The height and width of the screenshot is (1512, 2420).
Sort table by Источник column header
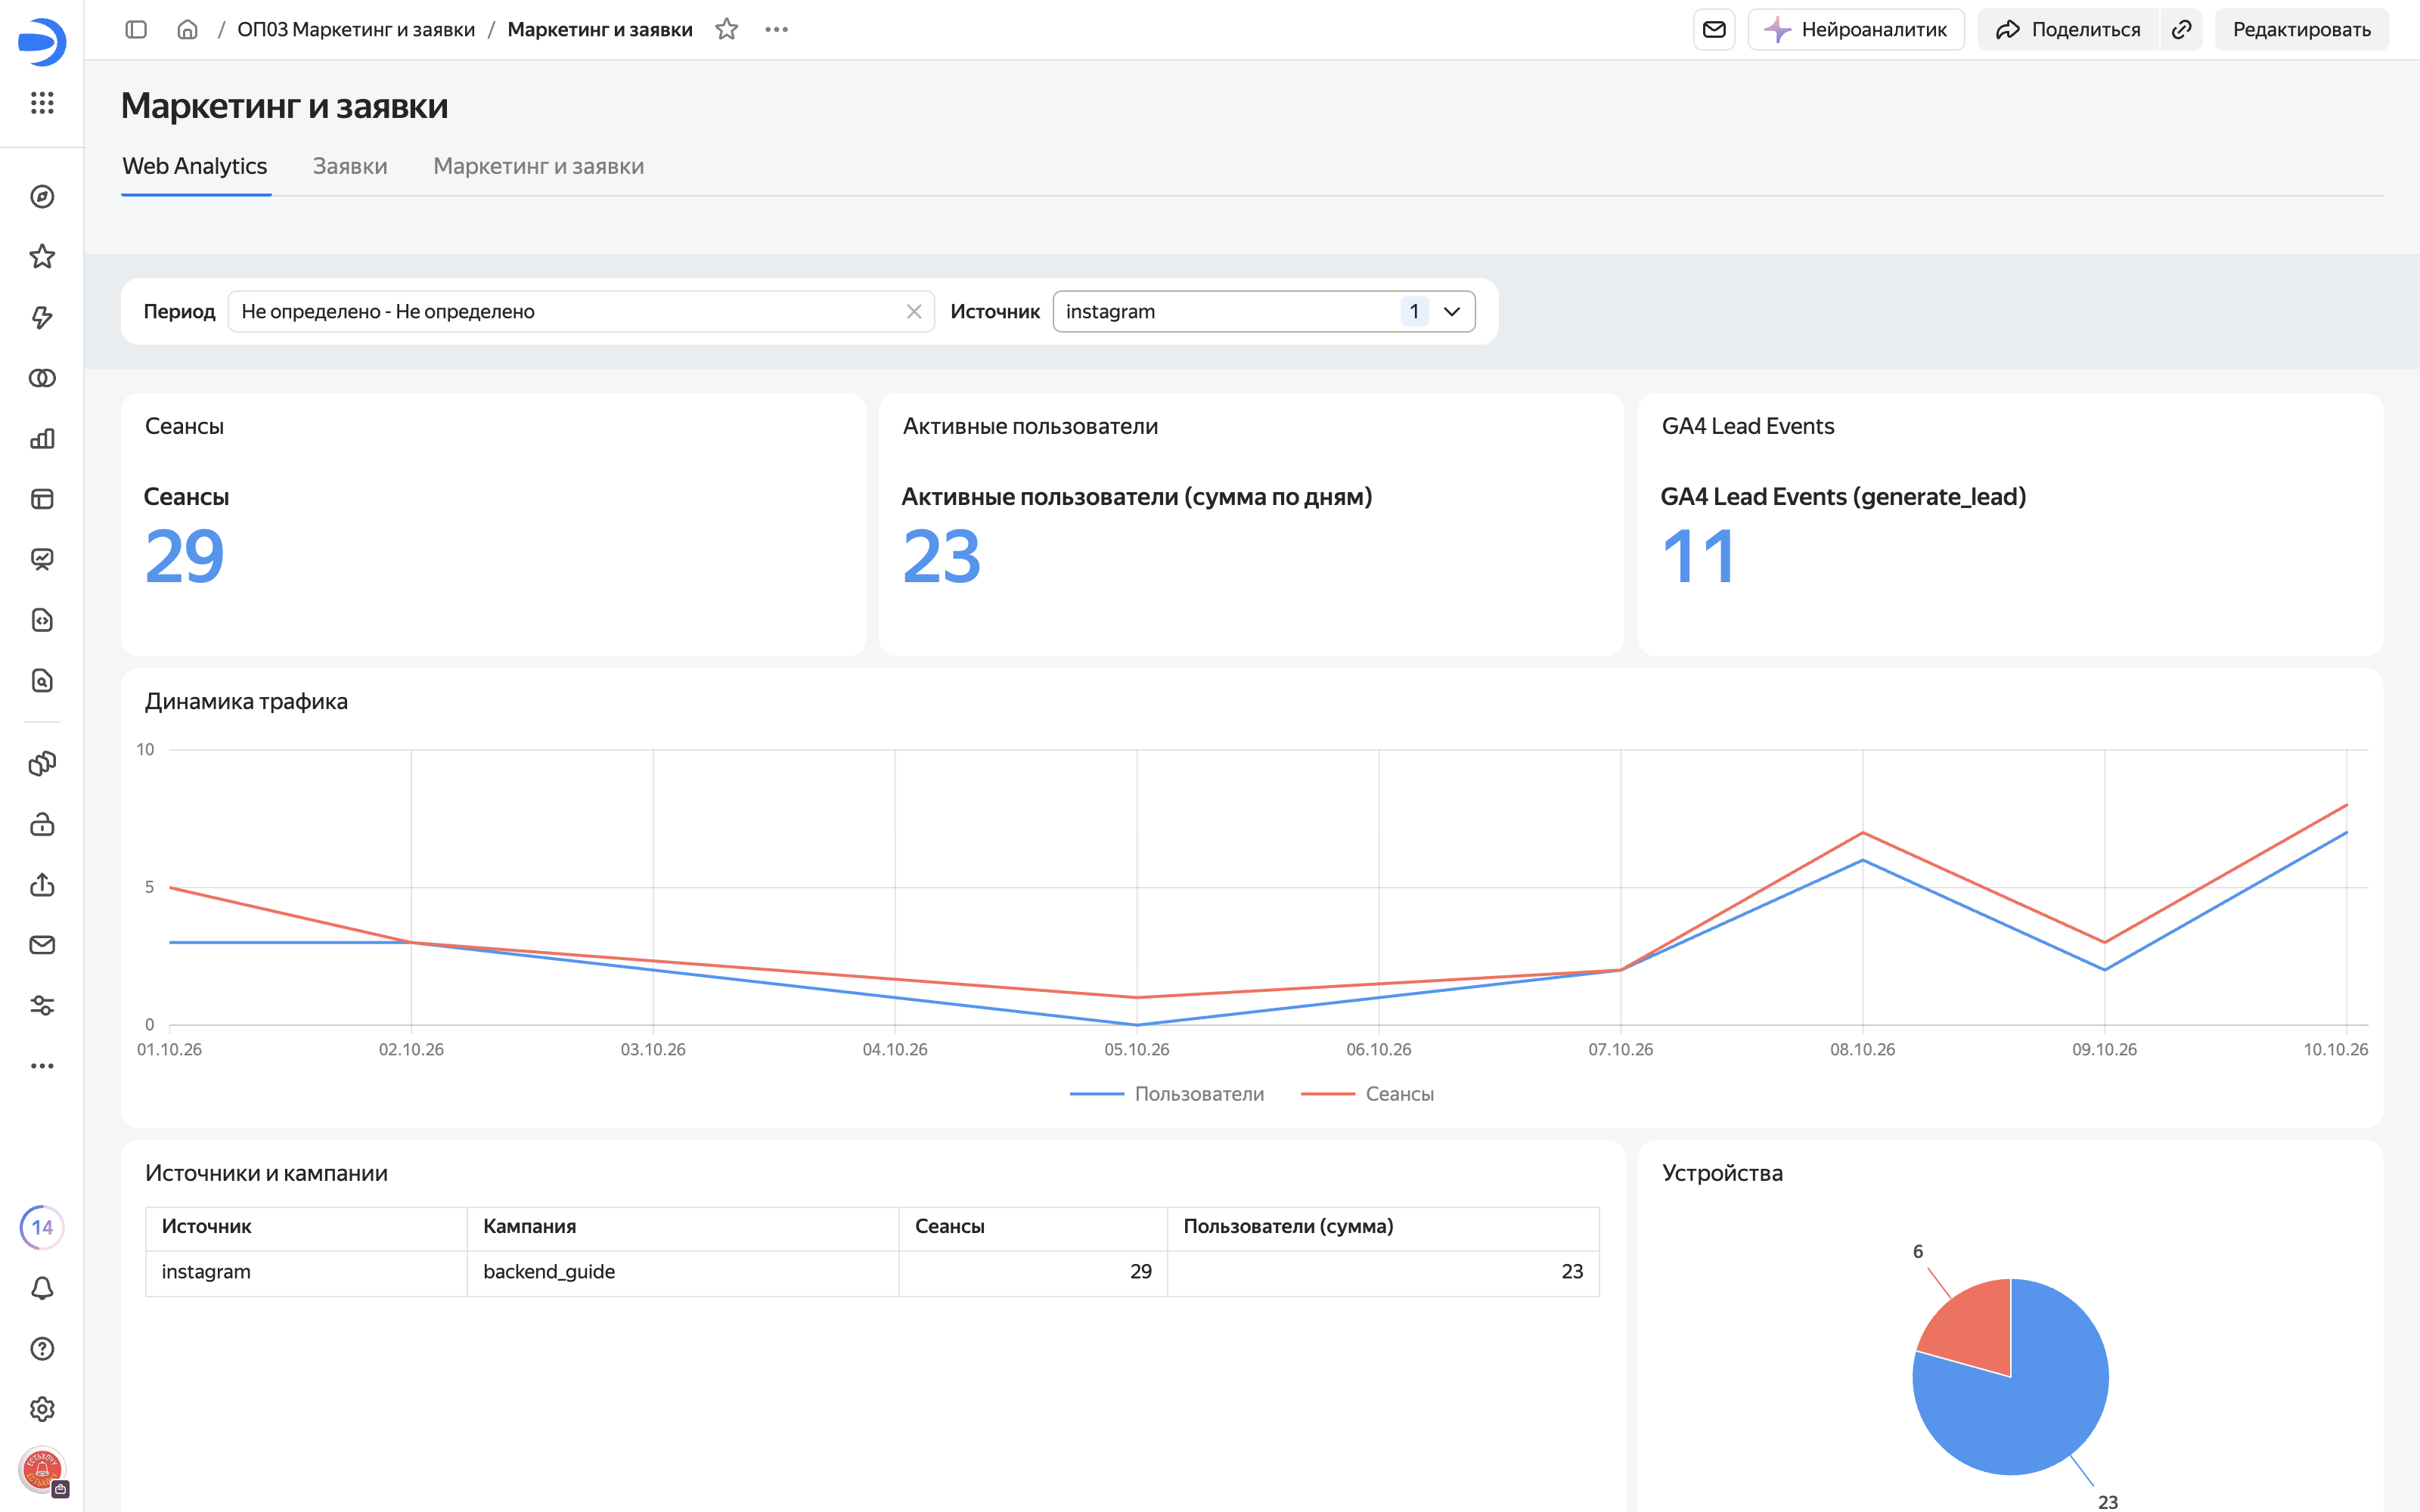coord(306,1227)
